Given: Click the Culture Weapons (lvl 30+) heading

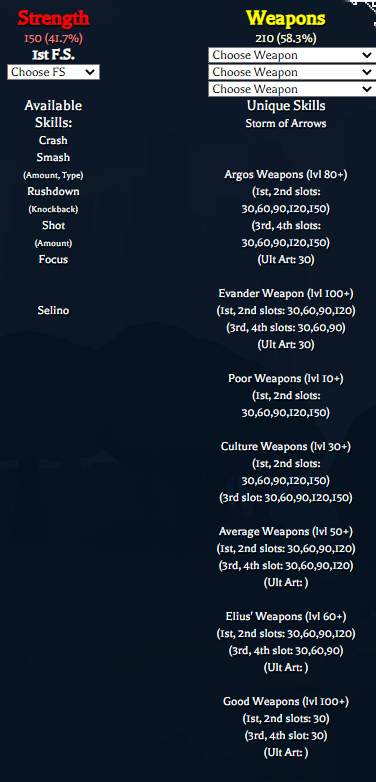Looking at the screenshot, I should click(x=286, y=446).
